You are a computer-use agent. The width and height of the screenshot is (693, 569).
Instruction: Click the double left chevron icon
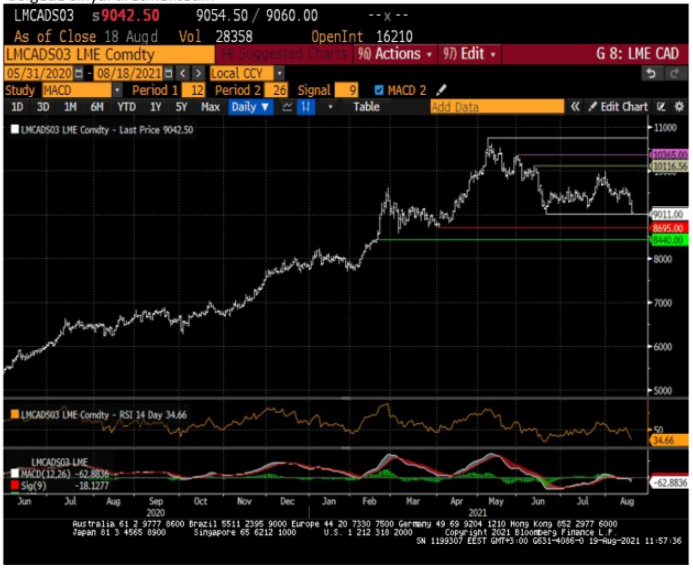click(x=575, y=107)
